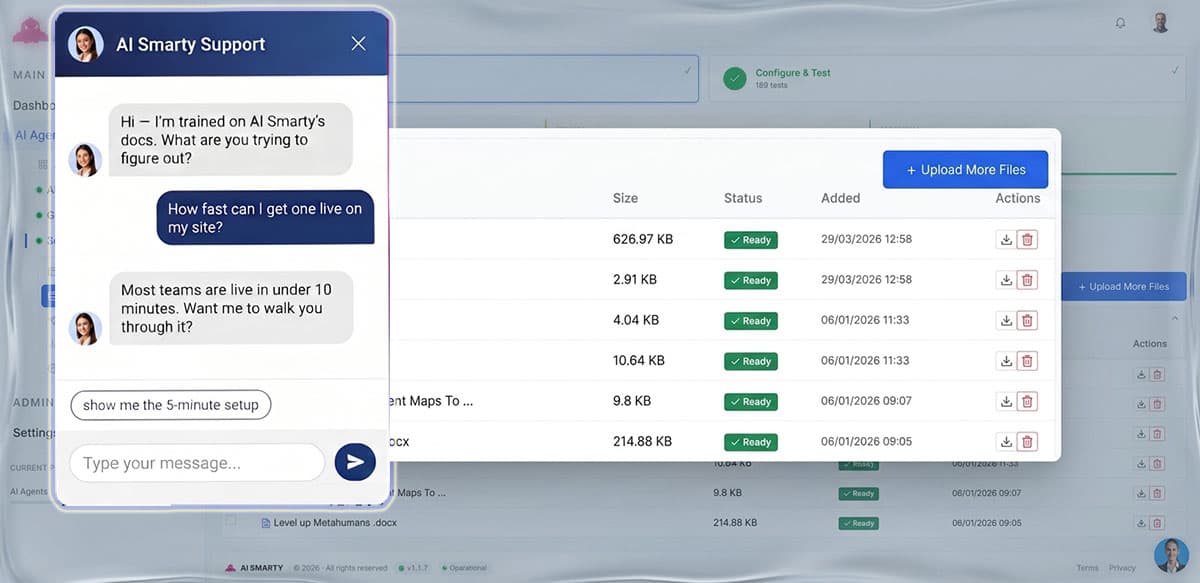Click '06/01/2026 09:05' in the zoomed card
Image resolution: width=1200 pixels, height=583 pixels.
pyautogui.click(x=866, y=441)
